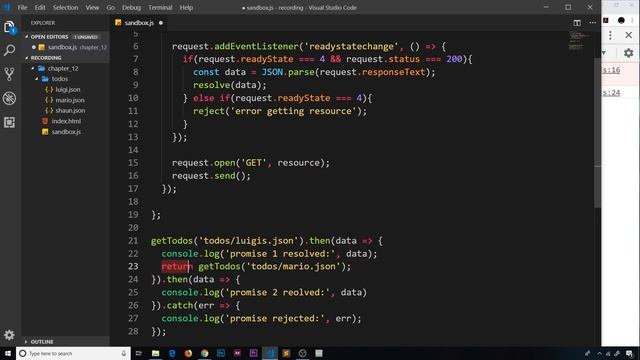Viewport: 640px width, 360px height.
Task: Select sandbox.js under Open Editors
Action: click(62, 47)
